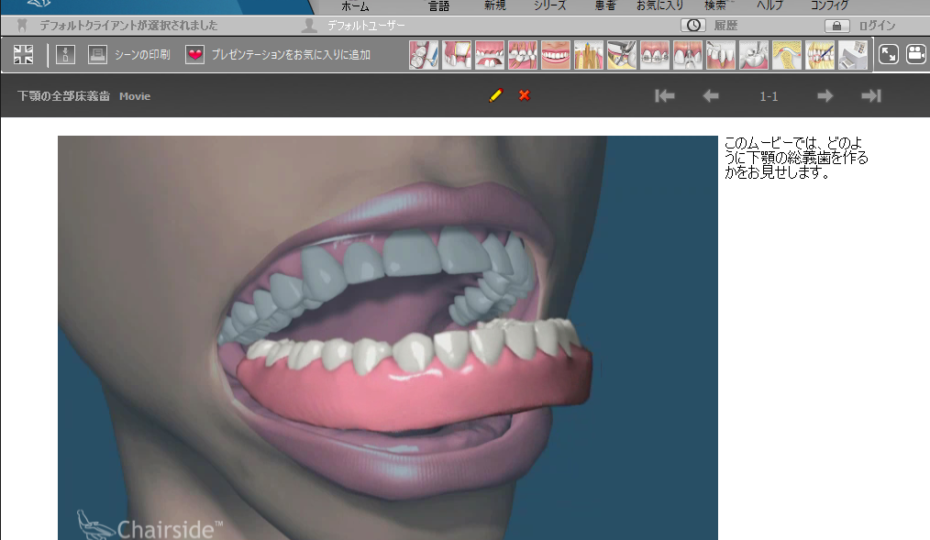Screen dimensions: 930x540
Task: Click the tooth client icon
Action: point(23,26)
